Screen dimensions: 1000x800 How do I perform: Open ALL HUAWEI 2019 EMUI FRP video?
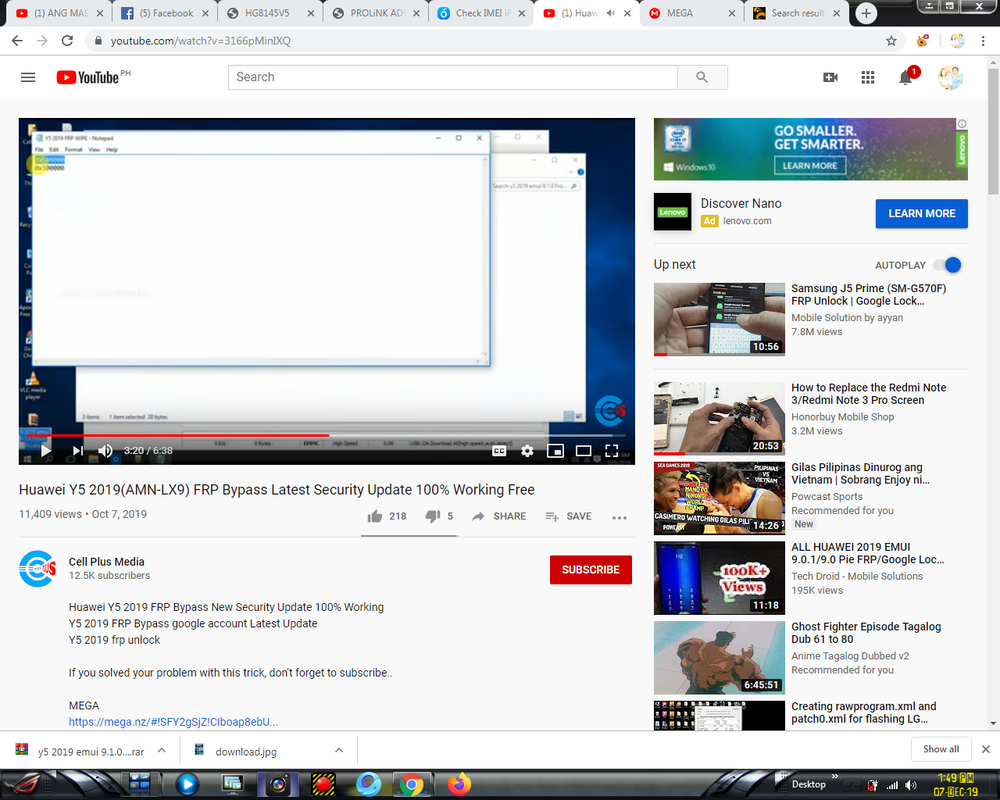pyautogui.click(x=867, y=553)
